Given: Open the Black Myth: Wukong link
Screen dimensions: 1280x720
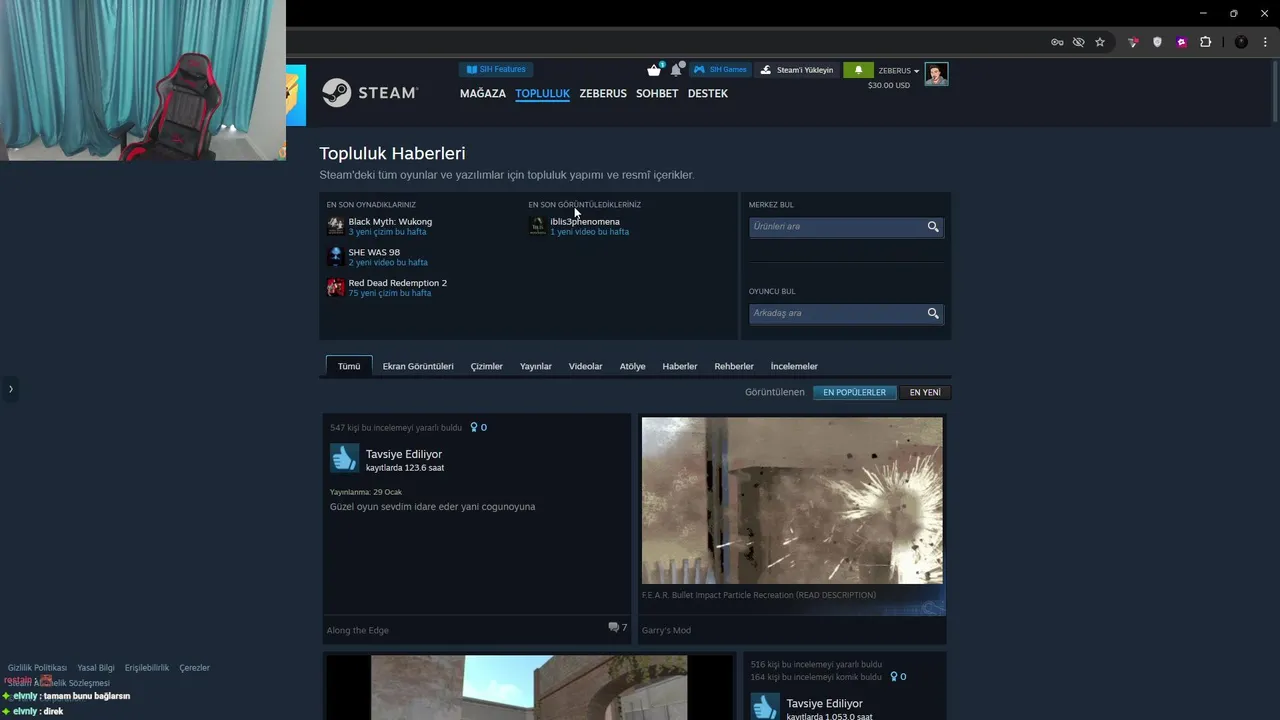Looking at the screenshot, I should [390, 222].
